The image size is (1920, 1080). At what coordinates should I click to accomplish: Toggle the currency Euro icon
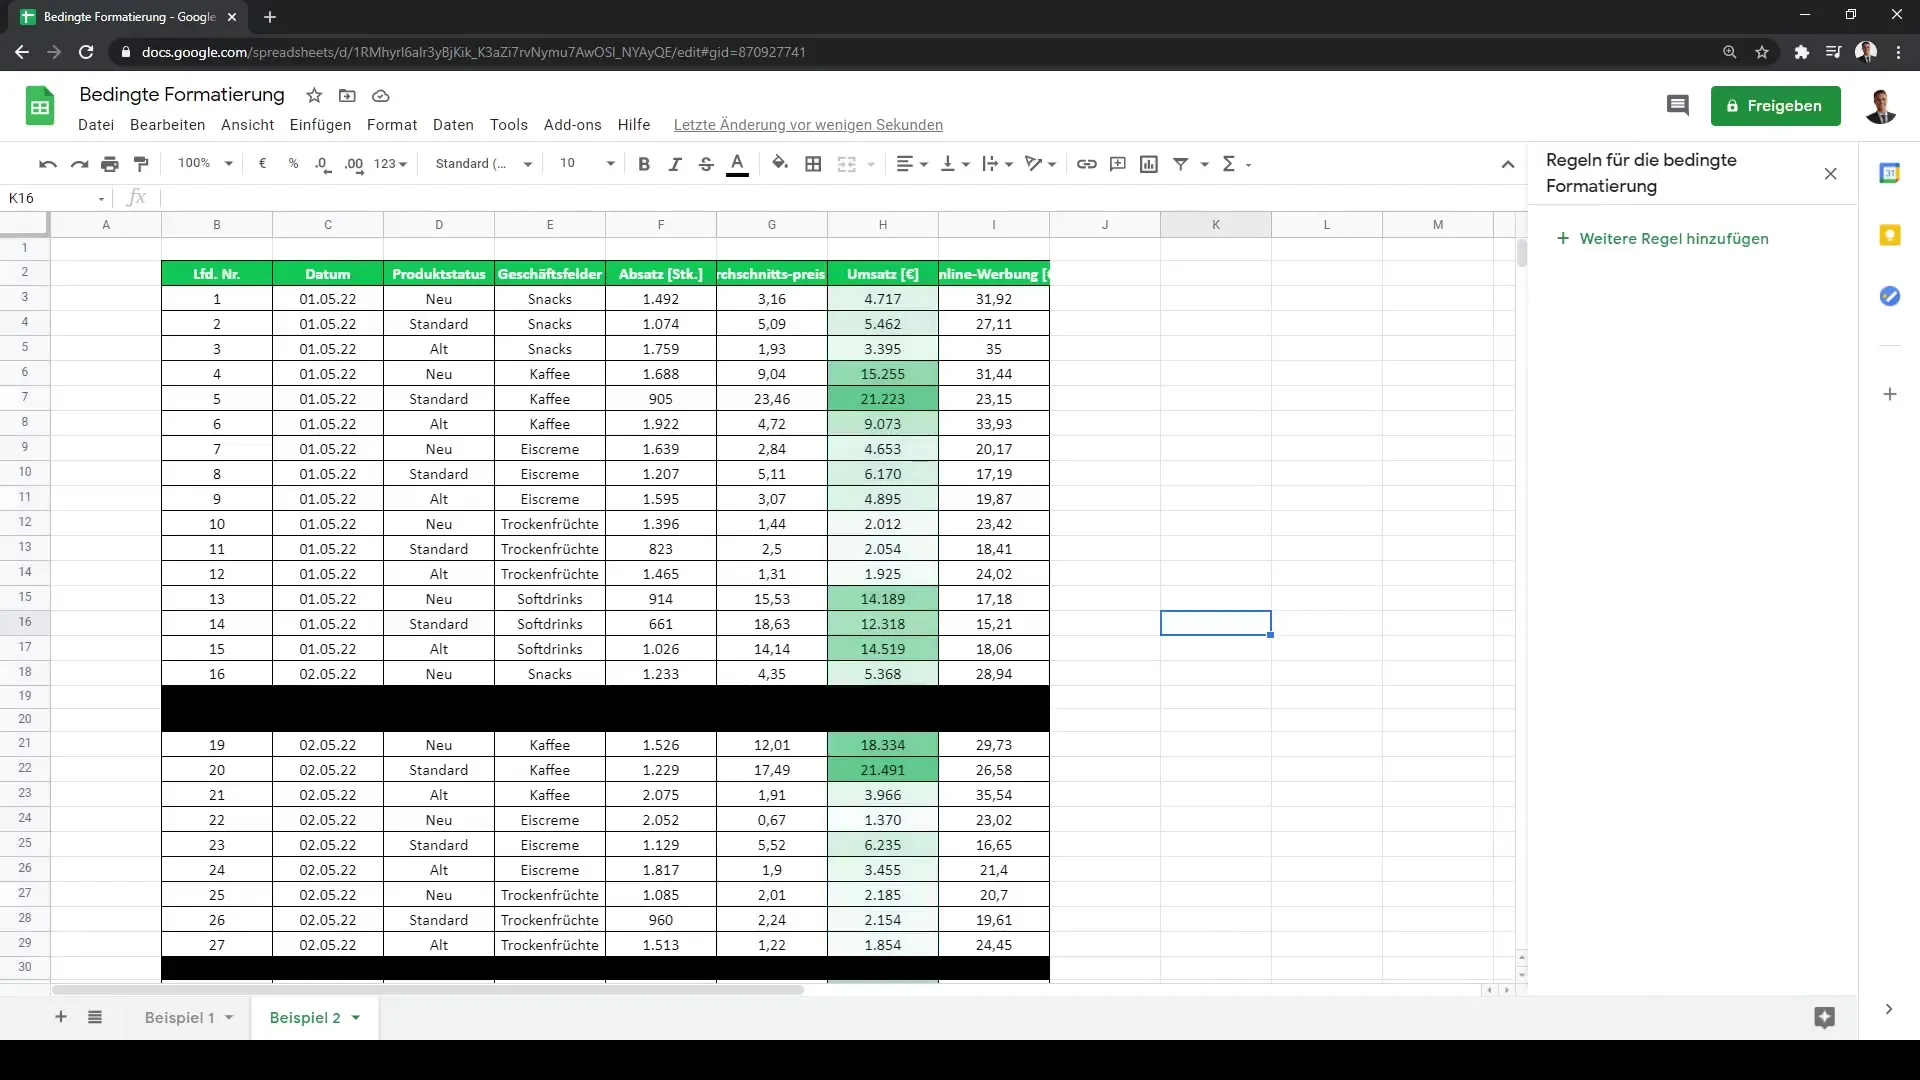click(x=262, y=164)
